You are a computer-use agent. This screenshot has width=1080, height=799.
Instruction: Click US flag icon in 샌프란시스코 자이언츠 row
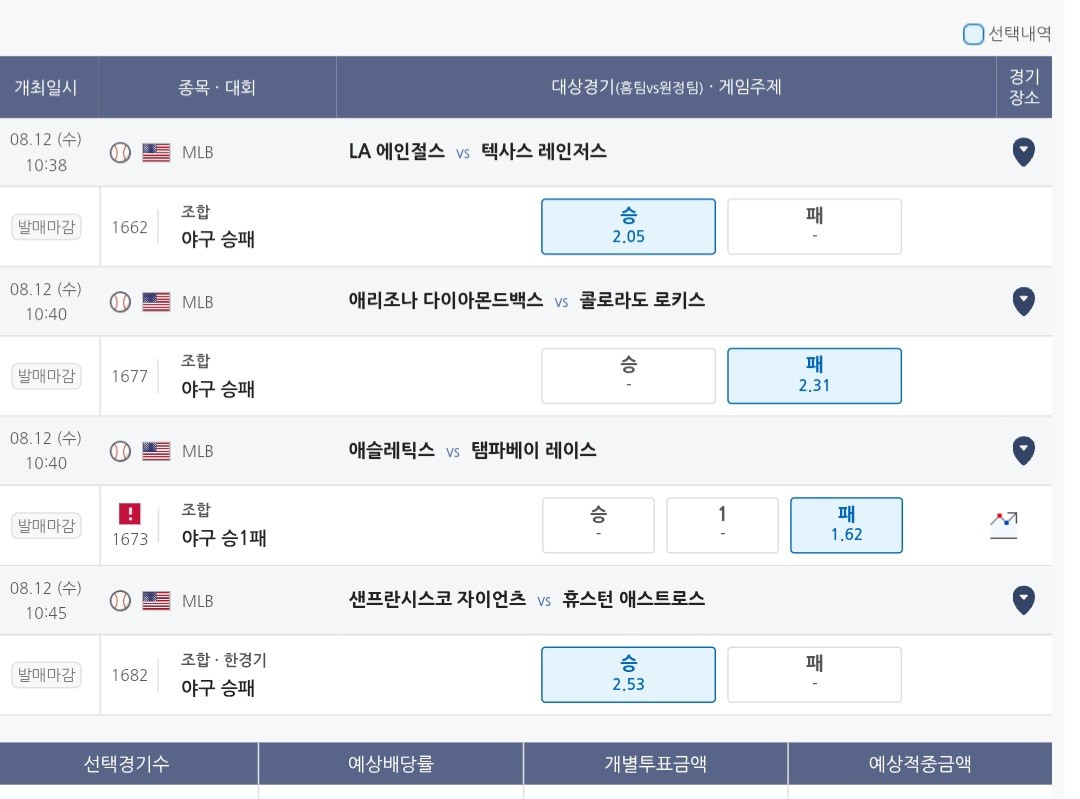tap(156, 601)
